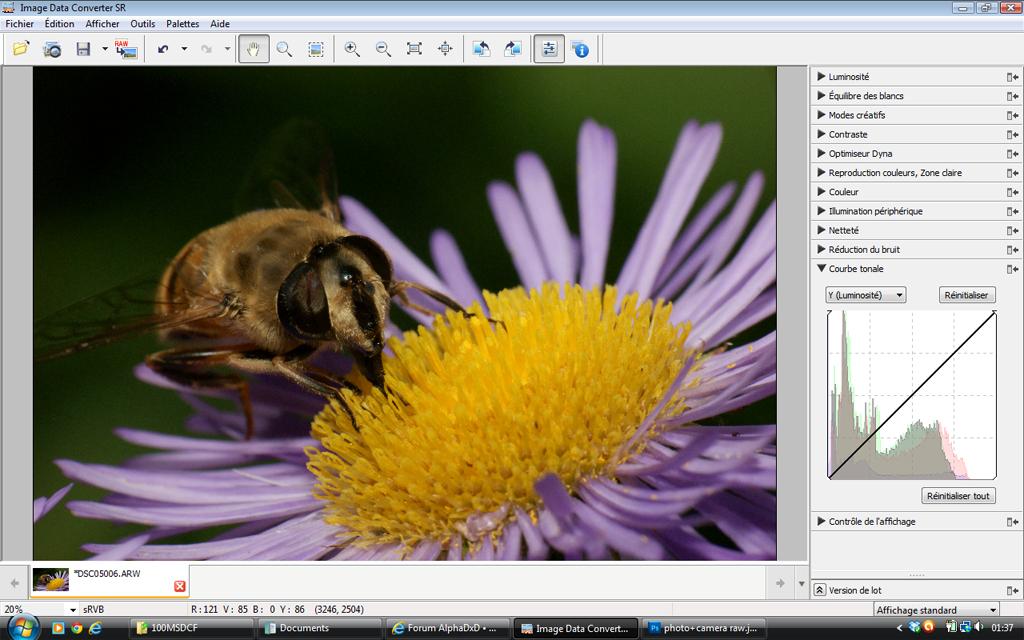Collapse the Courbe tonale panel
The image size is (1024, 640).
click(x=822, y=268)
